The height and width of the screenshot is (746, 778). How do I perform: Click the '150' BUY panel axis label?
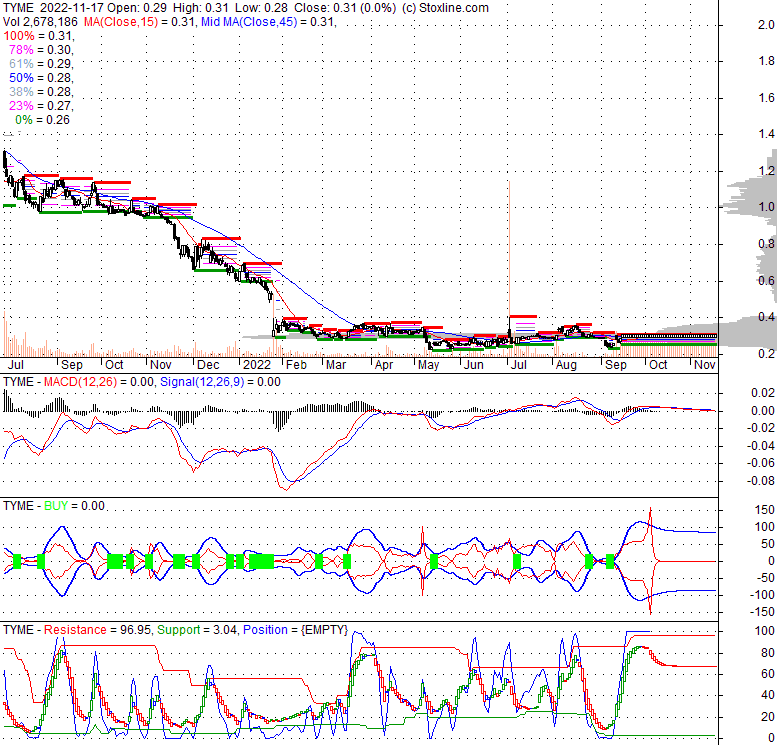pyautogui.click(x=764, y=510)
